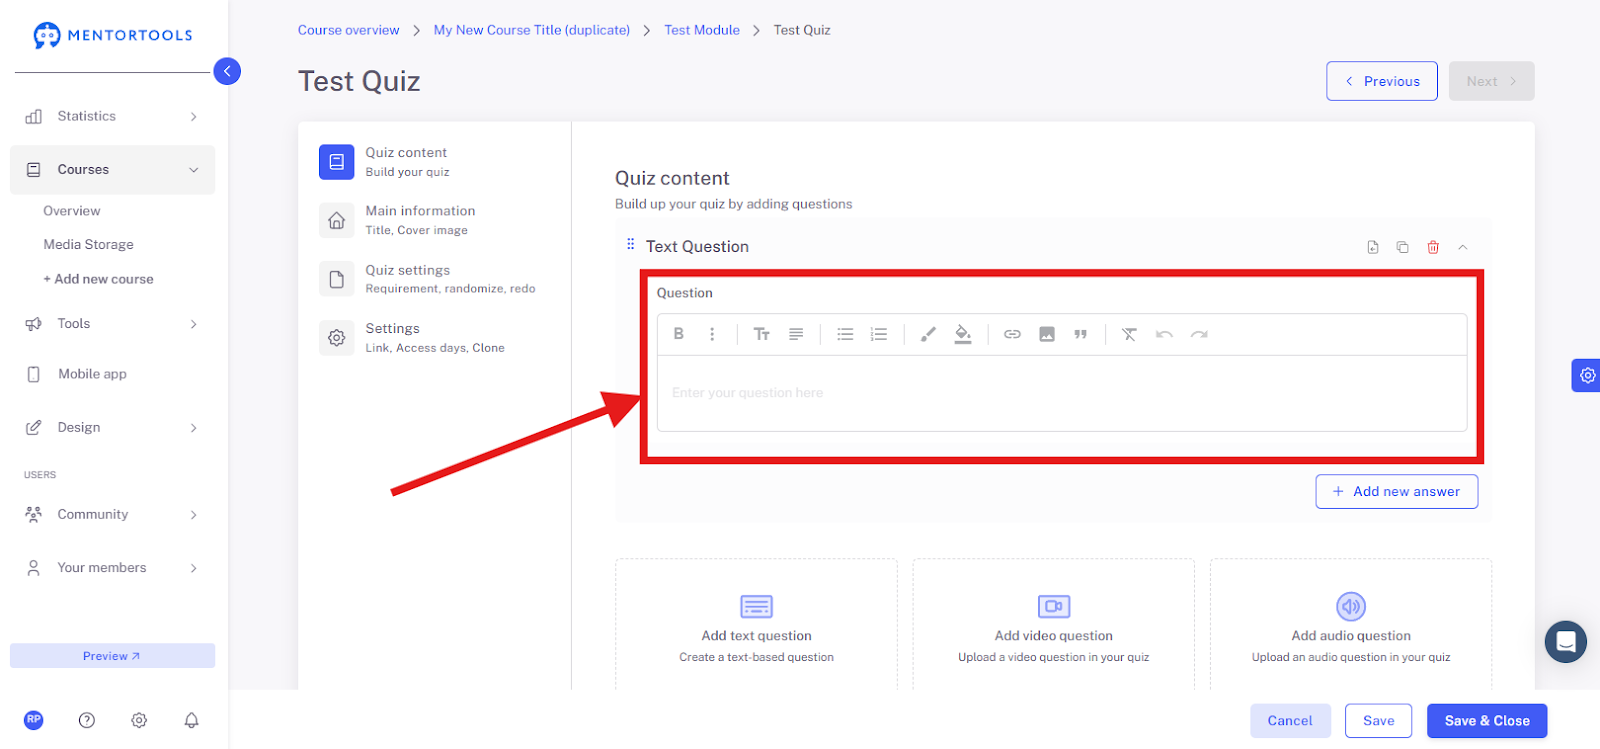Open My New Course Title (duplicate) breadcrumb
This screenshot has width=1600, height=749.
tap(532, 30)
